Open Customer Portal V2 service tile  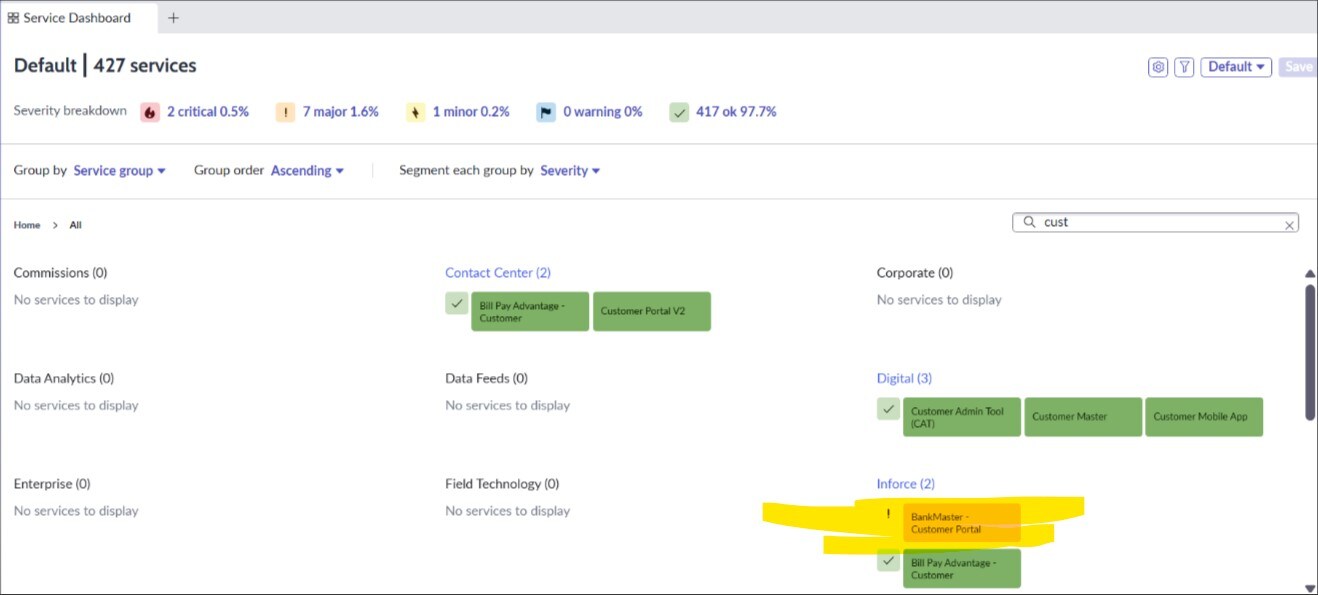[x=652, y=311]
